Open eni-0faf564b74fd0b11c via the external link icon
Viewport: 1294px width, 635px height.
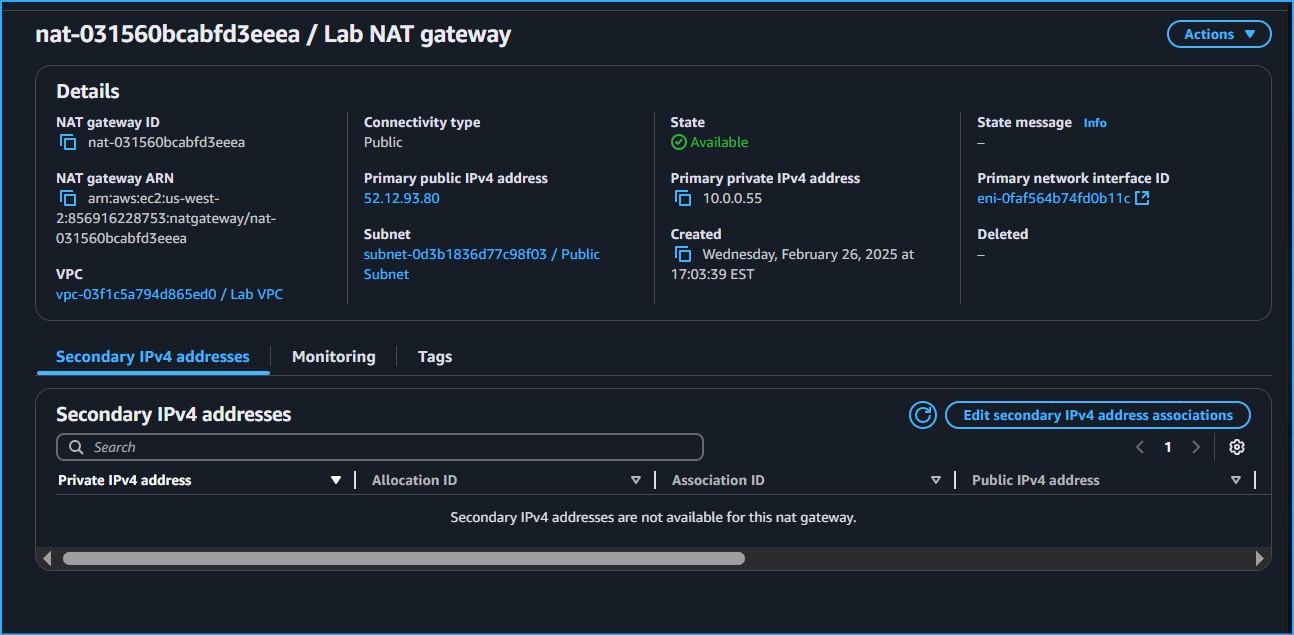point(1143,197)
